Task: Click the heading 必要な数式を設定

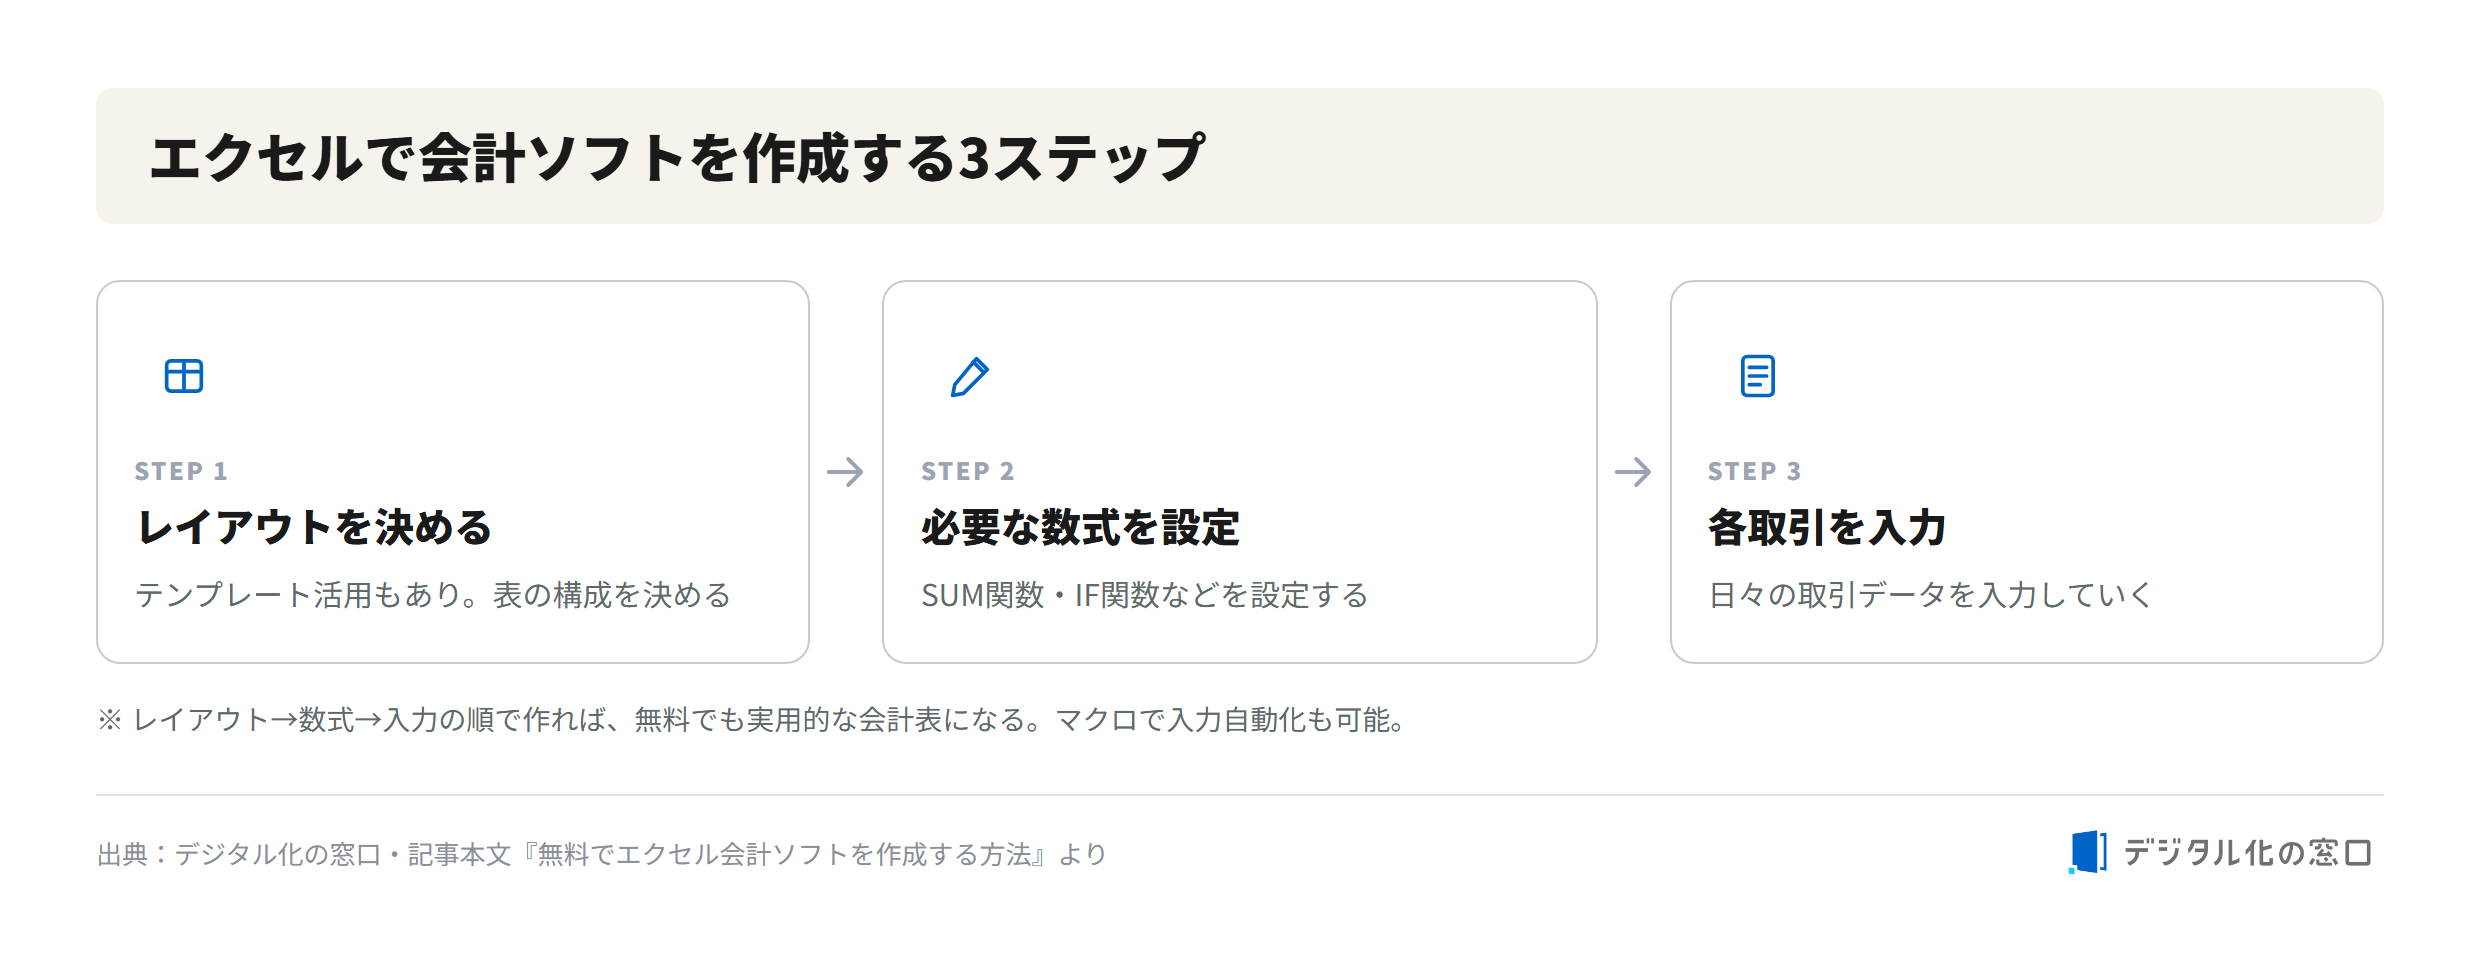Action: [x=1080, y=527]
